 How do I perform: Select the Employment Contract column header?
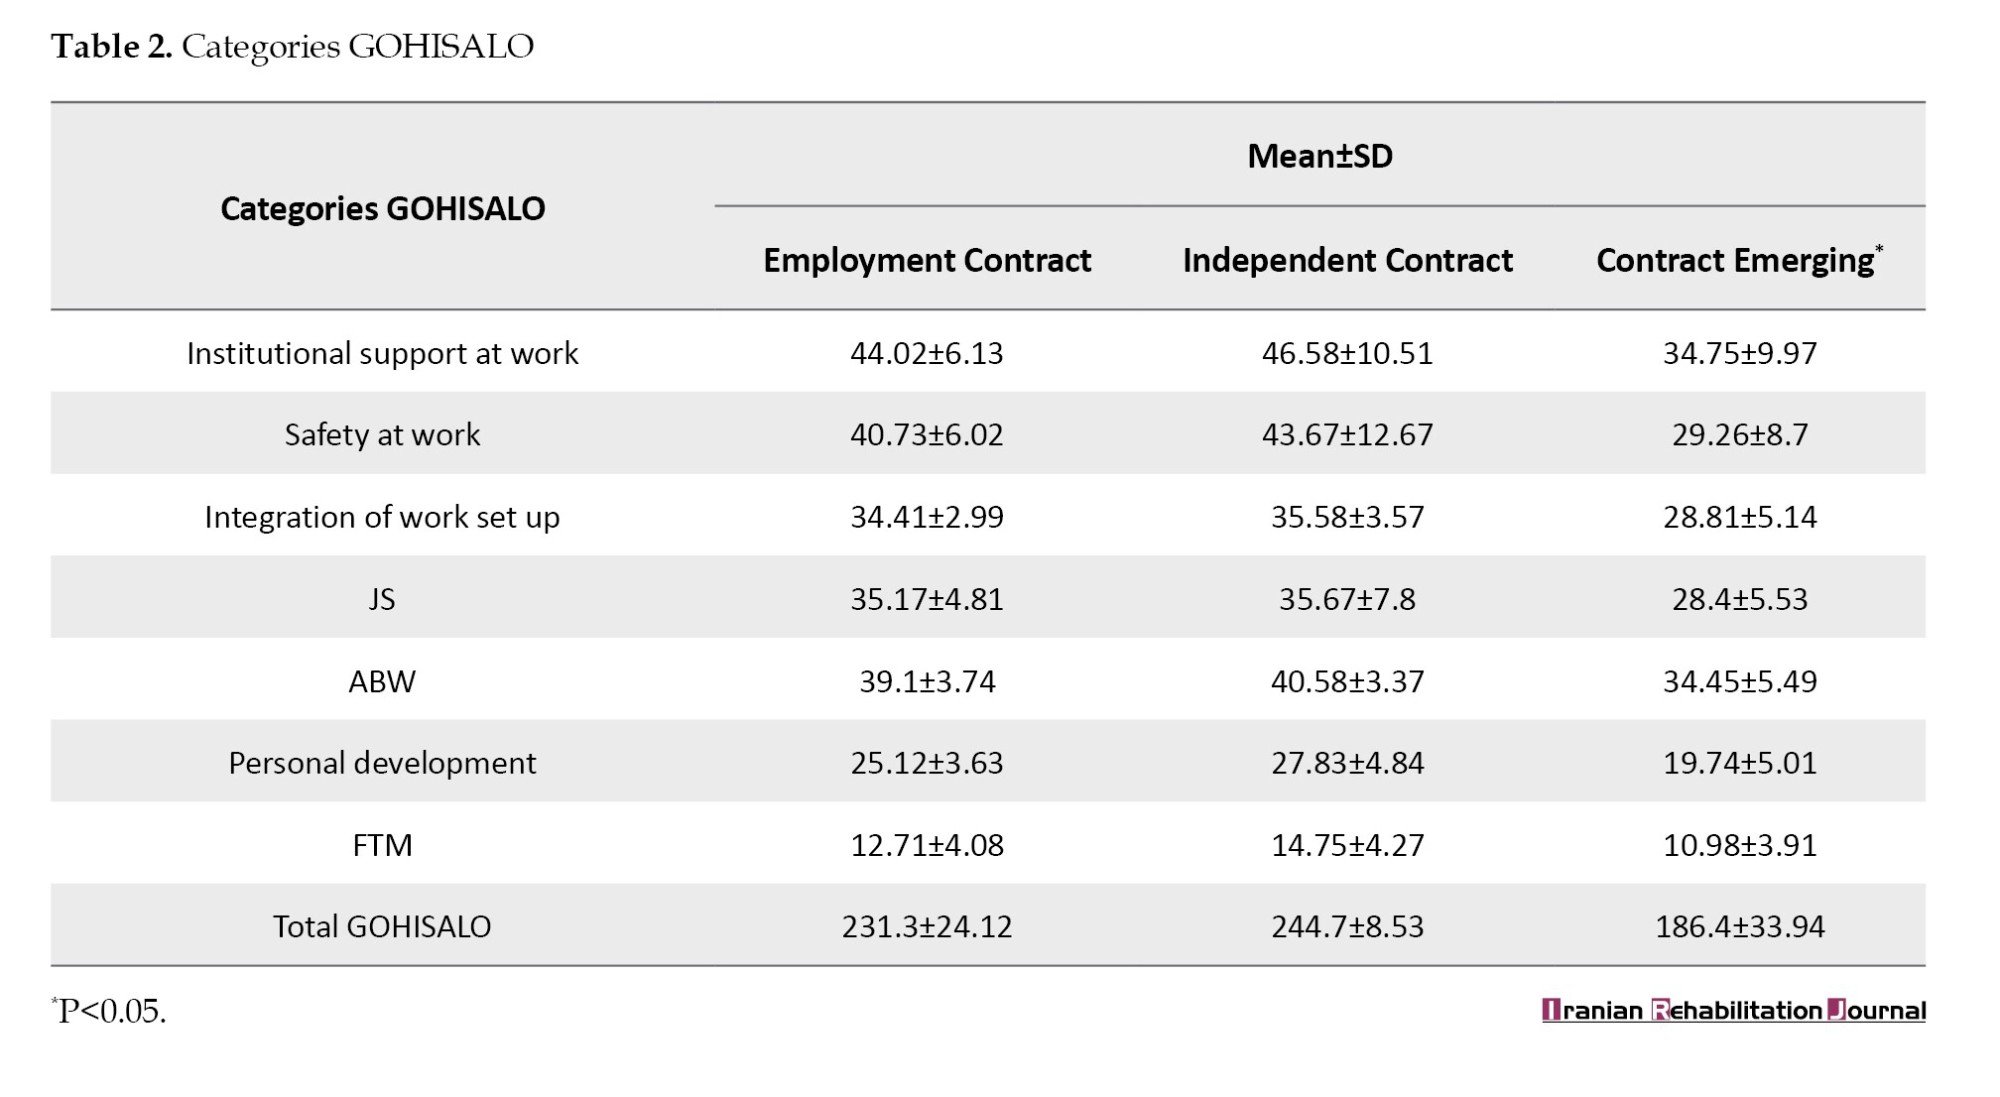pos(927,260)
